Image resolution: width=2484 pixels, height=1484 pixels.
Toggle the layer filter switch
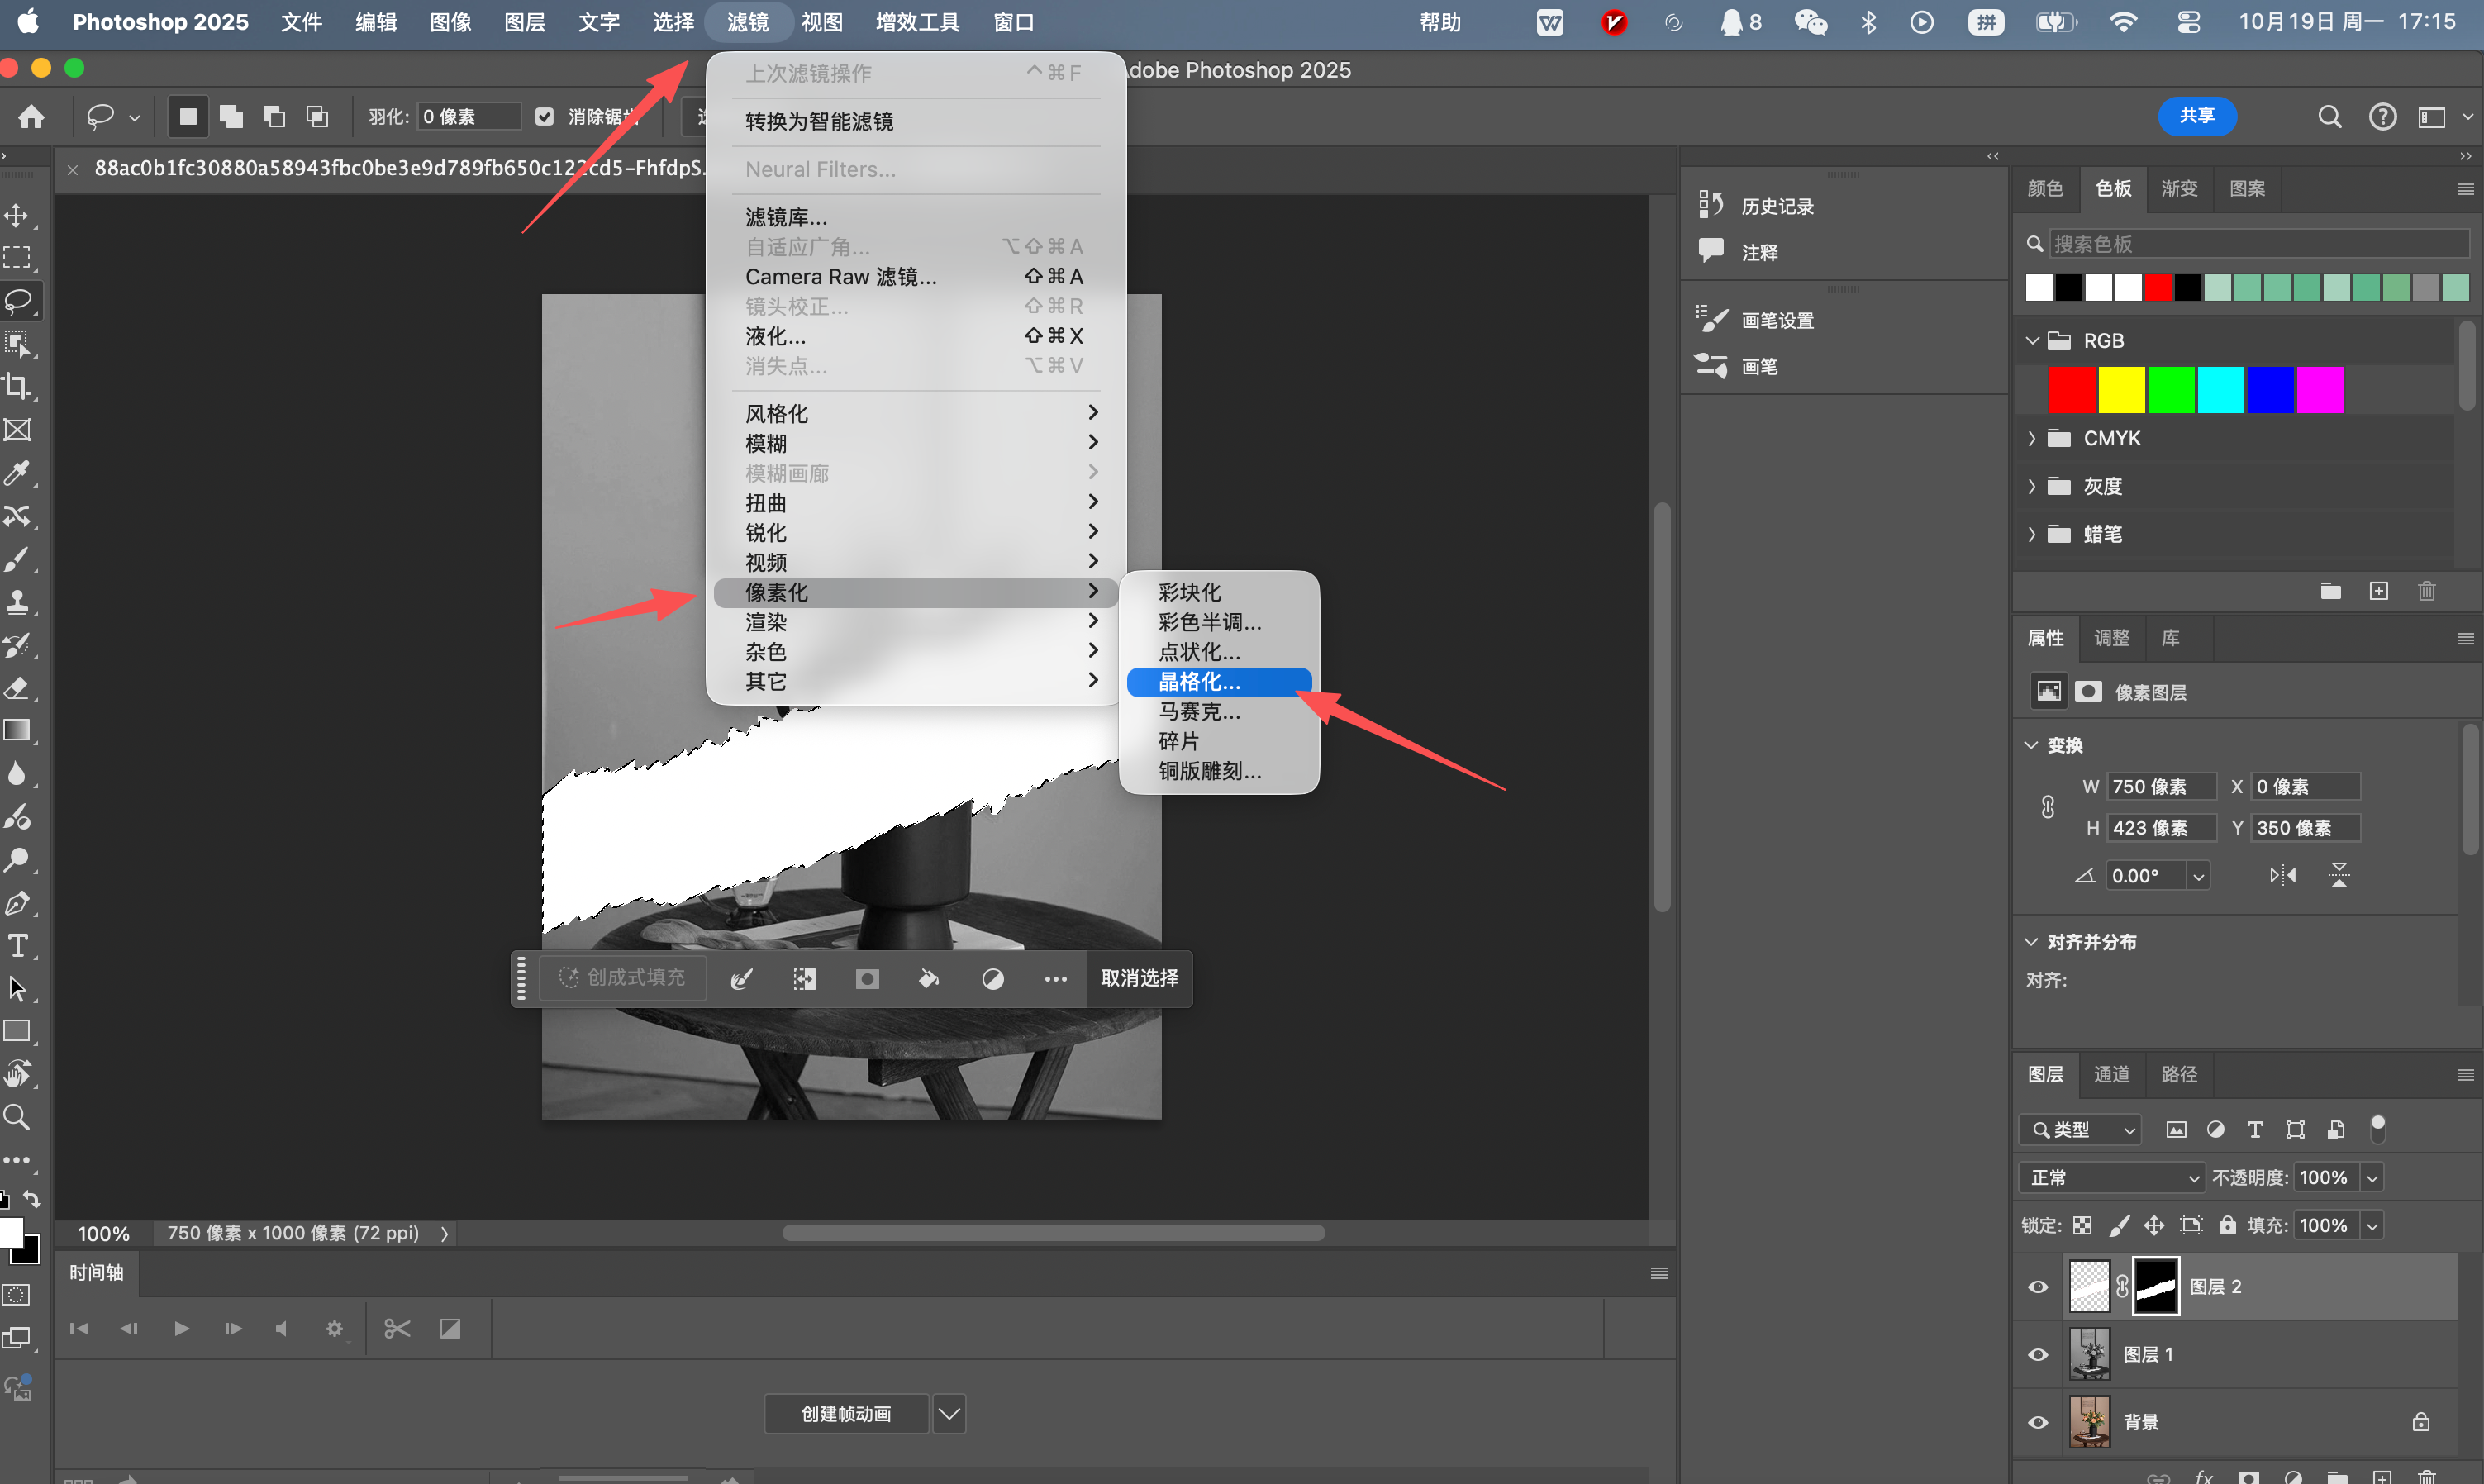click(2378, 1129)
